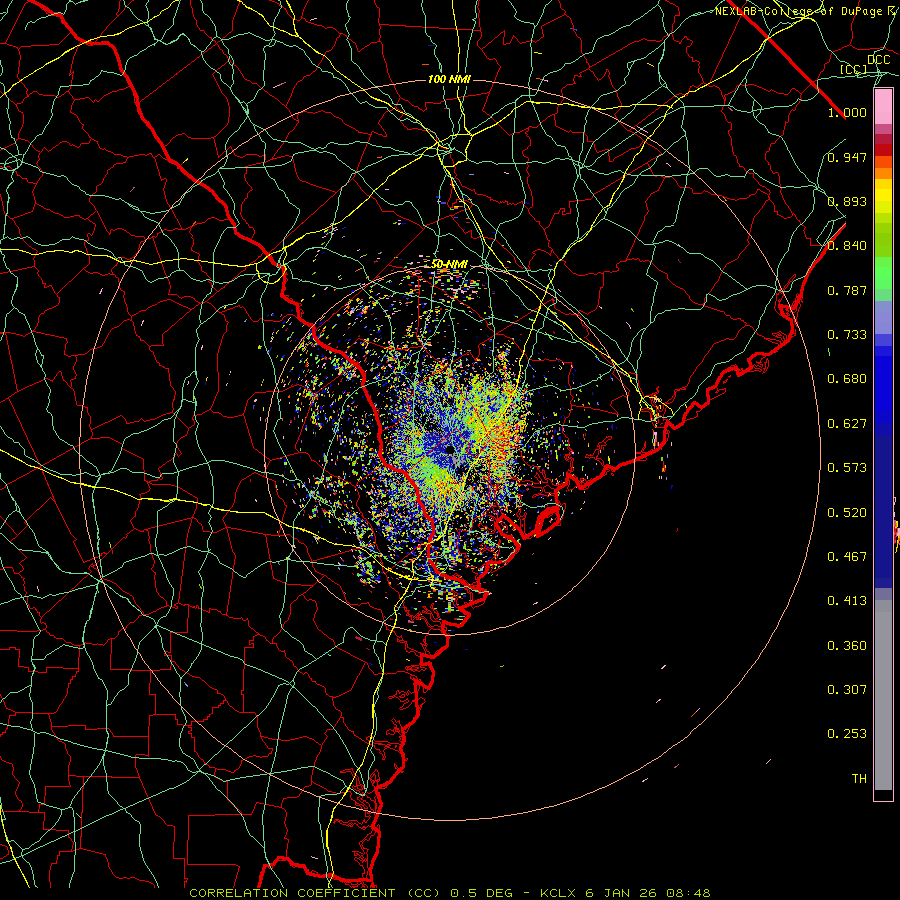The image size is (900, 900).
Task: Click the 6 JAN 26 date text
Action: 621,893
